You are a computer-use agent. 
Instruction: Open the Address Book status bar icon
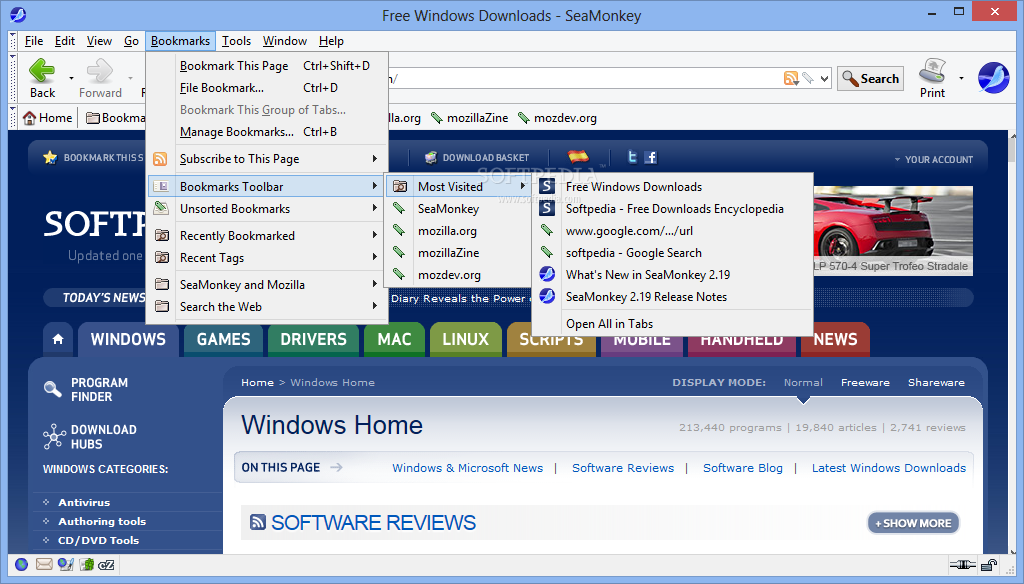click(86, 564)
